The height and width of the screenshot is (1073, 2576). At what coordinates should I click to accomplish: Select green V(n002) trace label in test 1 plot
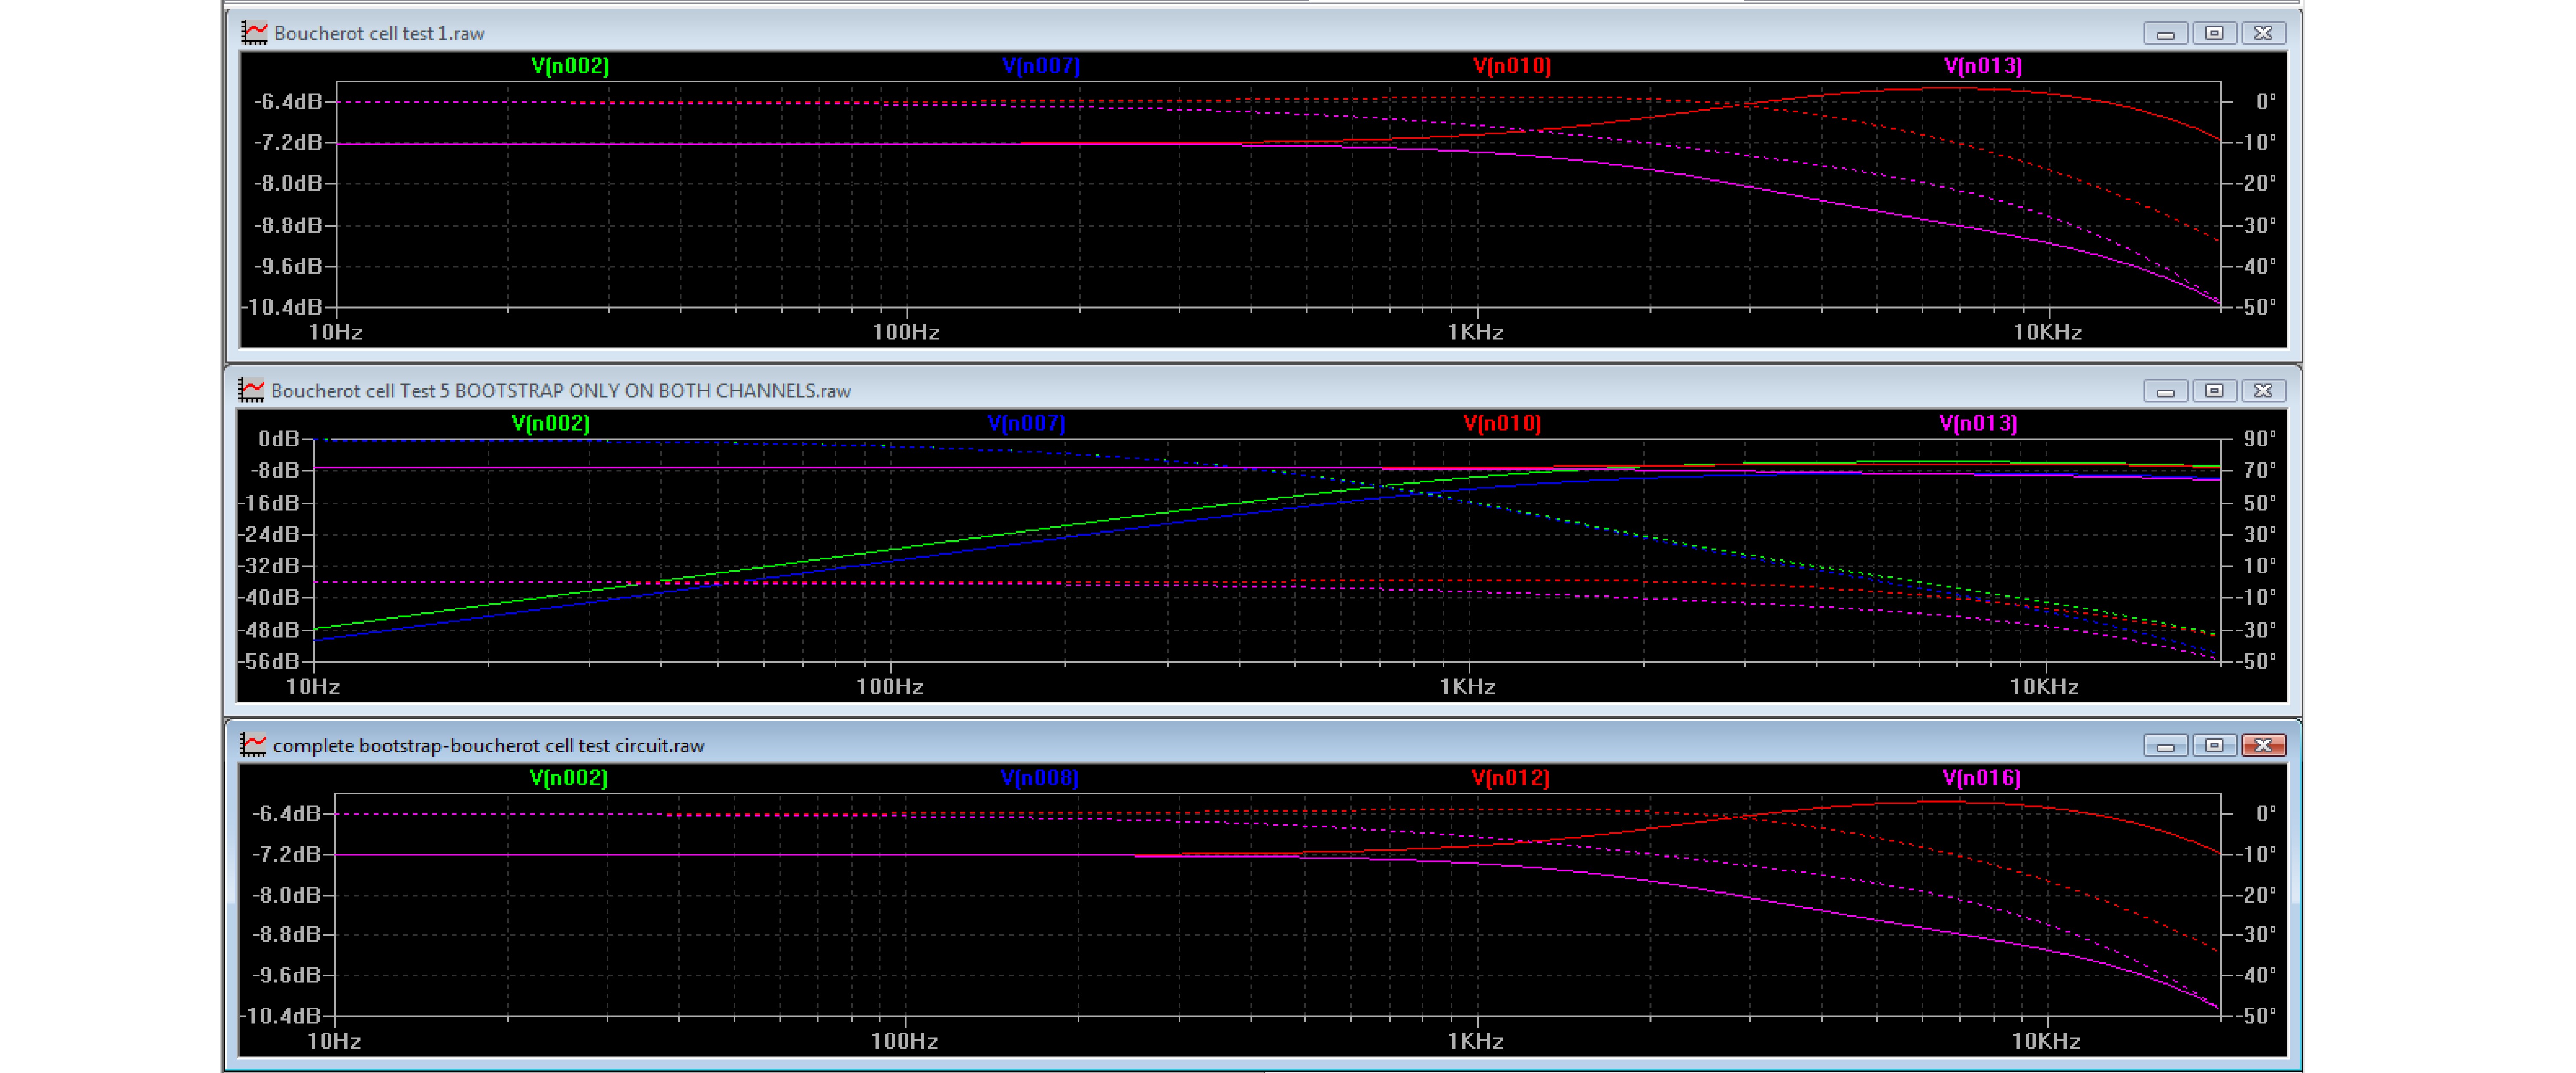pos(570,66)
